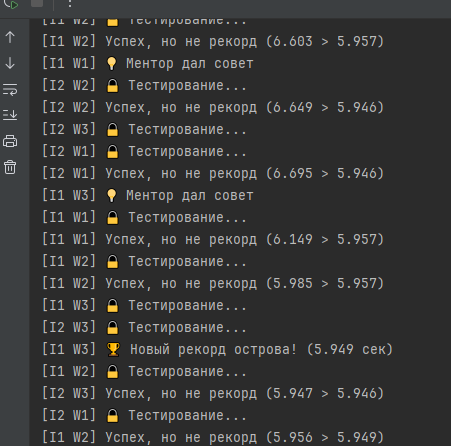Stop the running process with the square button

[37, 3]
